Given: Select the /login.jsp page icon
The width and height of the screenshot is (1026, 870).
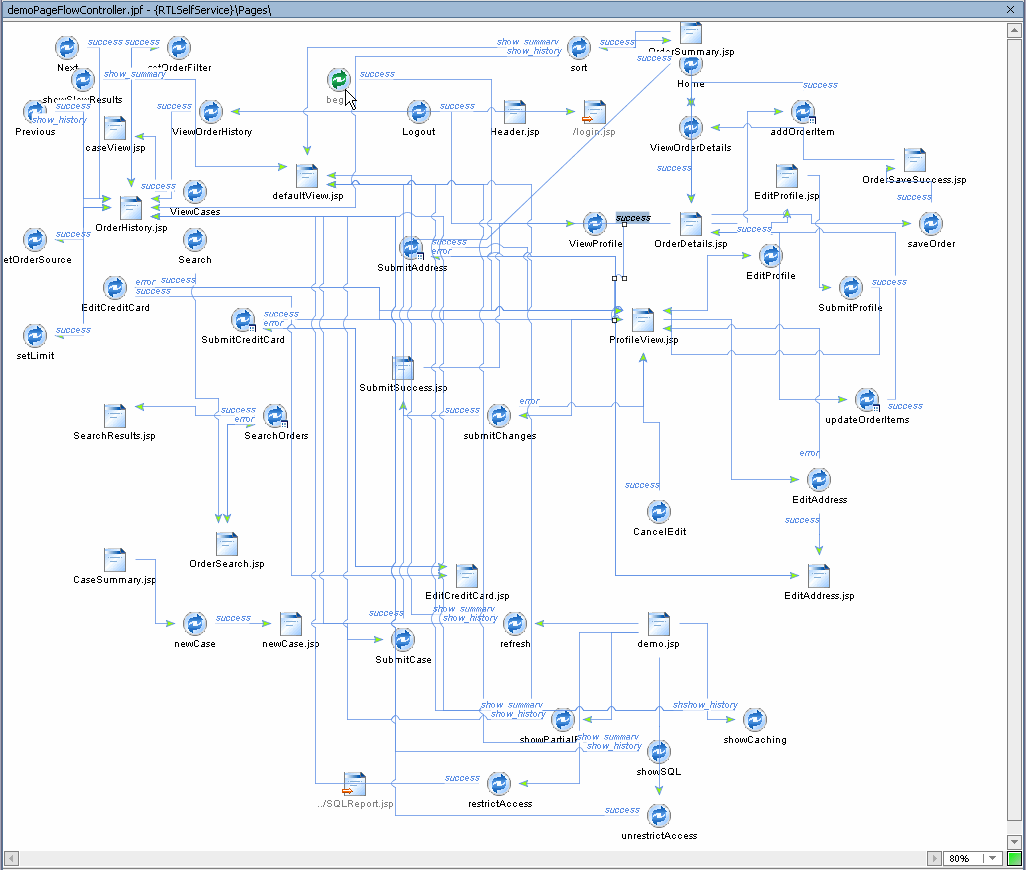Looking at the screenshot, I should pyautogui.click(x=594, y=112).
